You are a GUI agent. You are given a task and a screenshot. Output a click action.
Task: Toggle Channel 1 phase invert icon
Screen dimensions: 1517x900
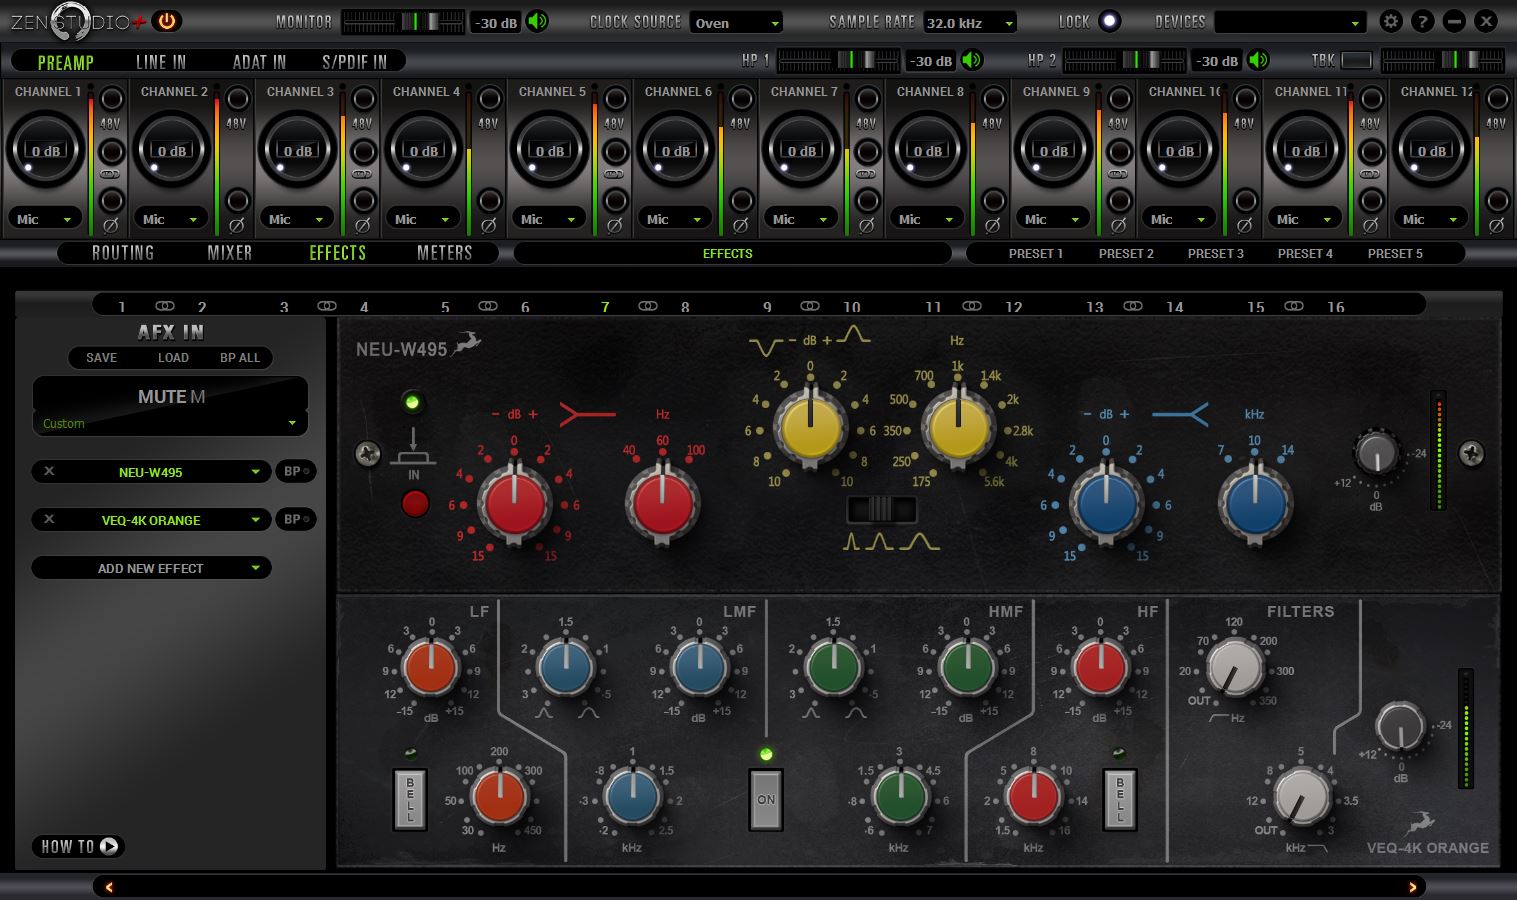coord(111,226)
